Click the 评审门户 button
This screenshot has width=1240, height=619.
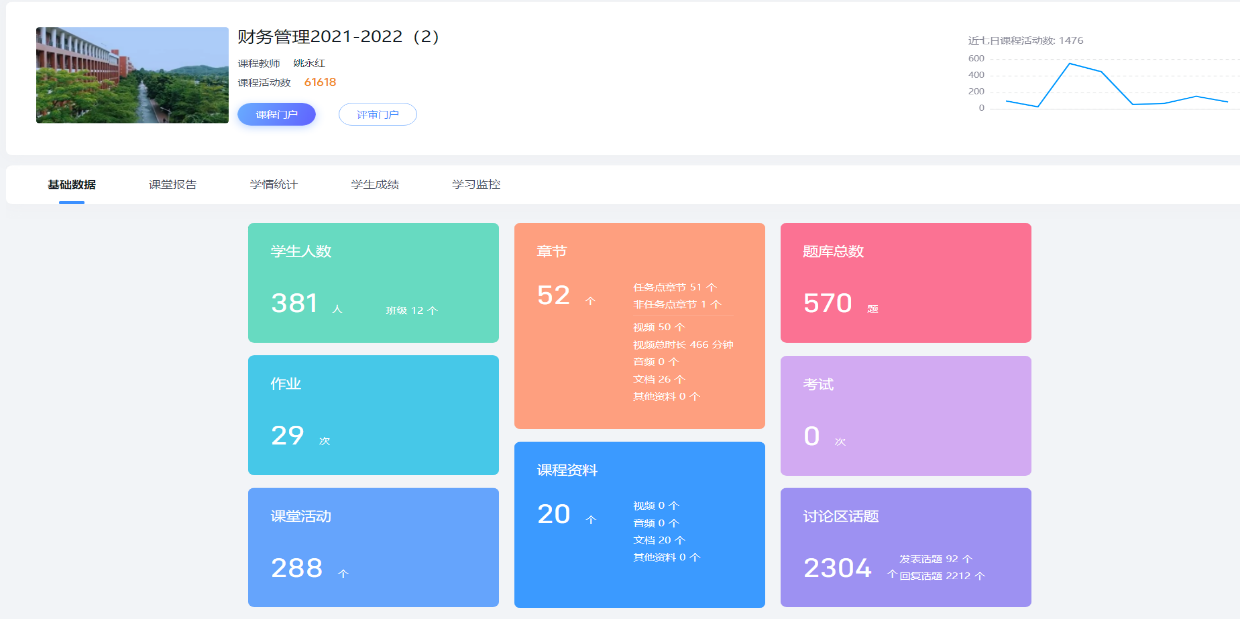[x=377, y=115]
